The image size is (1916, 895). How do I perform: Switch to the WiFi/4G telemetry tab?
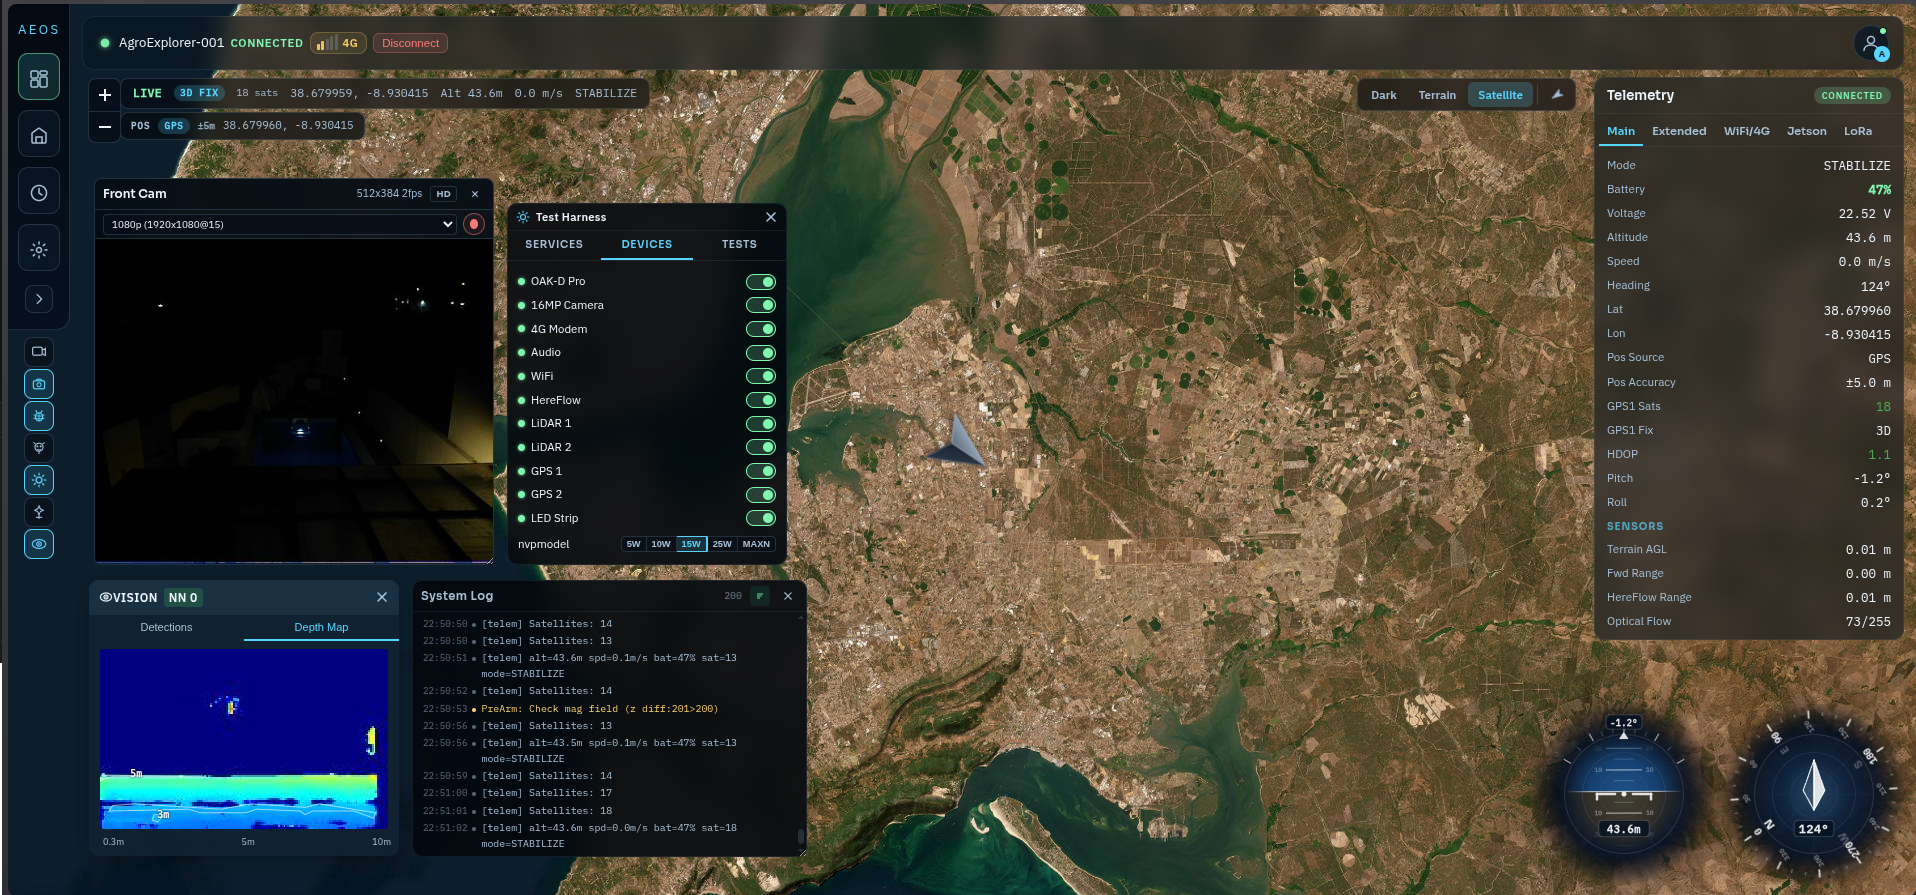pos(1746,131)
